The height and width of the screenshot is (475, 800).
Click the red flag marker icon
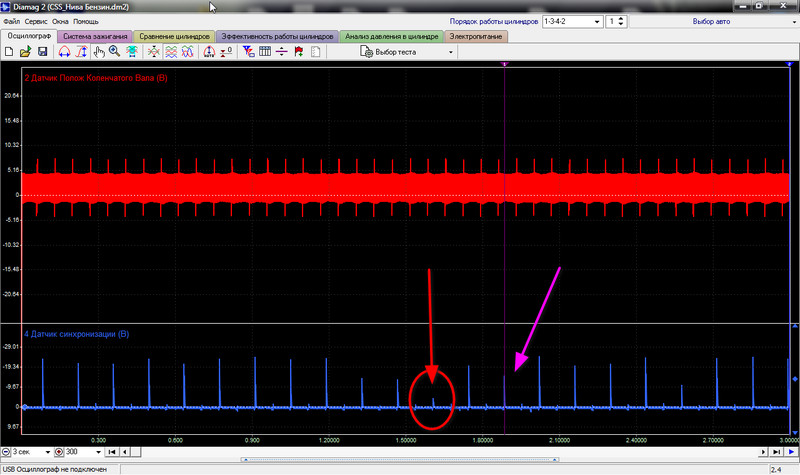click(299, 52)
